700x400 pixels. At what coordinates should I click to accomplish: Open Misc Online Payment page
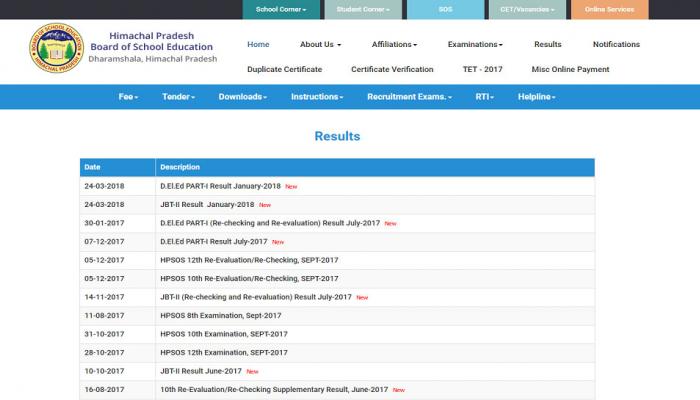[x=570, y=69]
